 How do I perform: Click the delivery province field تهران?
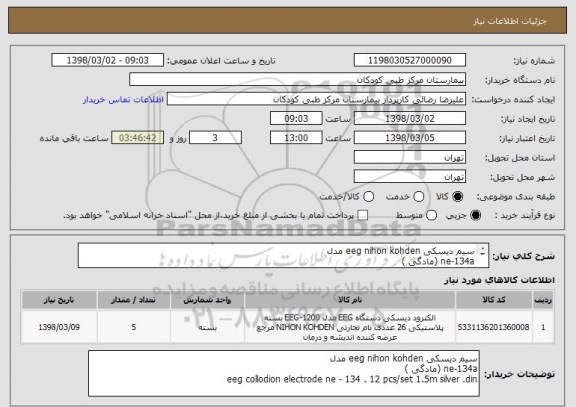click(410, 157)
